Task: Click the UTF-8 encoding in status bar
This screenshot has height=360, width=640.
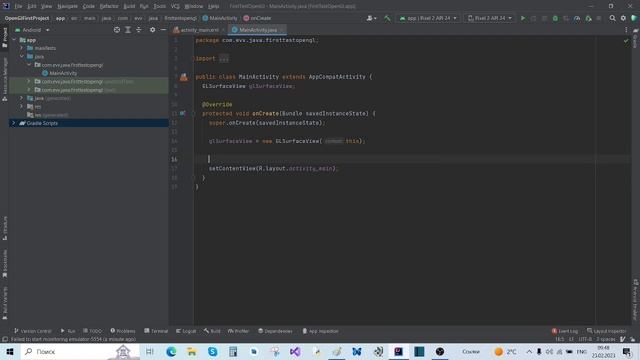Action: tap(584, 339)
